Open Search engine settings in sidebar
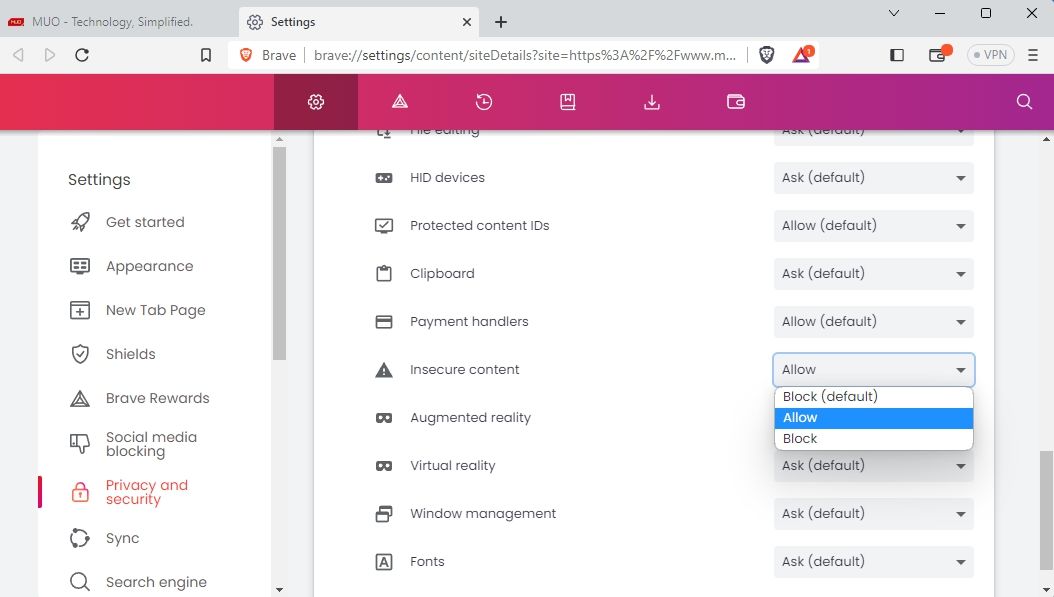The height and width of the screenshot is (597, 1054). pos(156,582)
